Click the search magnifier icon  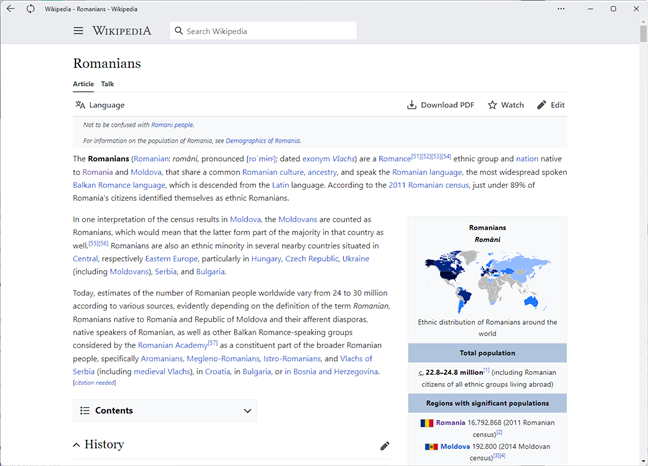point(179,31)
